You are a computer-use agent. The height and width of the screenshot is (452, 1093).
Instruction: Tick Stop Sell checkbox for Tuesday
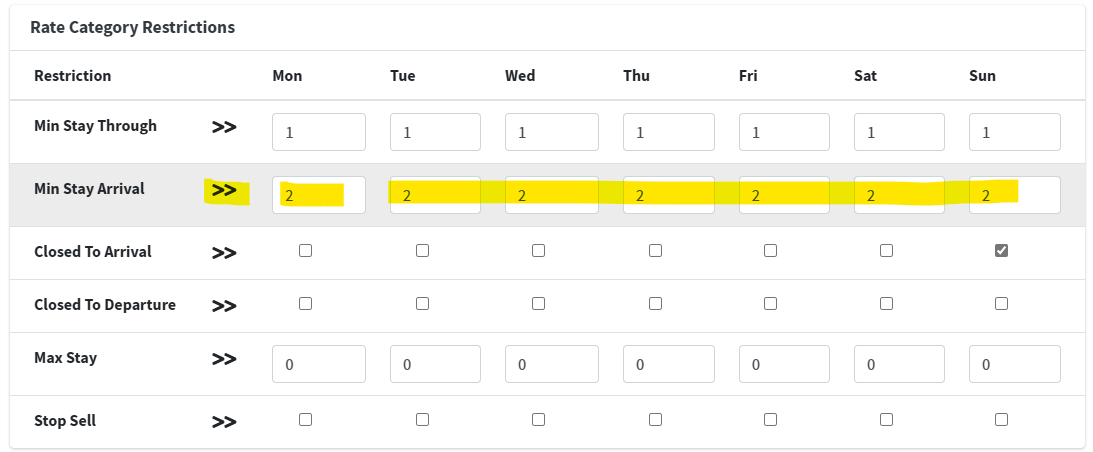point(422,420)
